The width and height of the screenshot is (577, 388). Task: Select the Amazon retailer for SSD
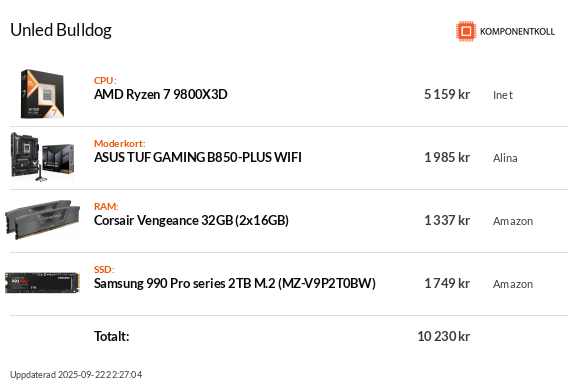pos(513,284)
